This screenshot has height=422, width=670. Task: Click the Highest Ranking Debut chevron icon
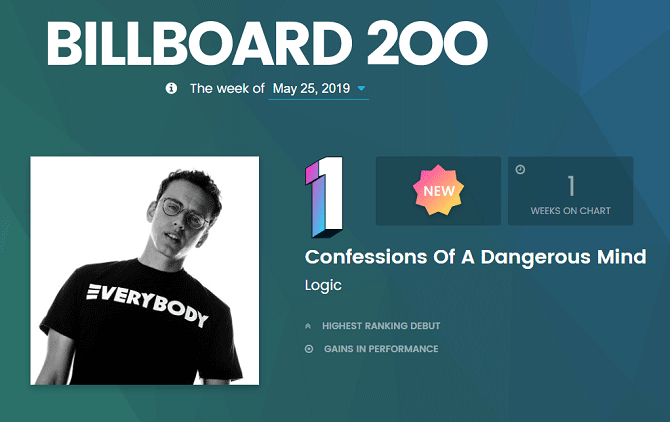coord(309,326)
